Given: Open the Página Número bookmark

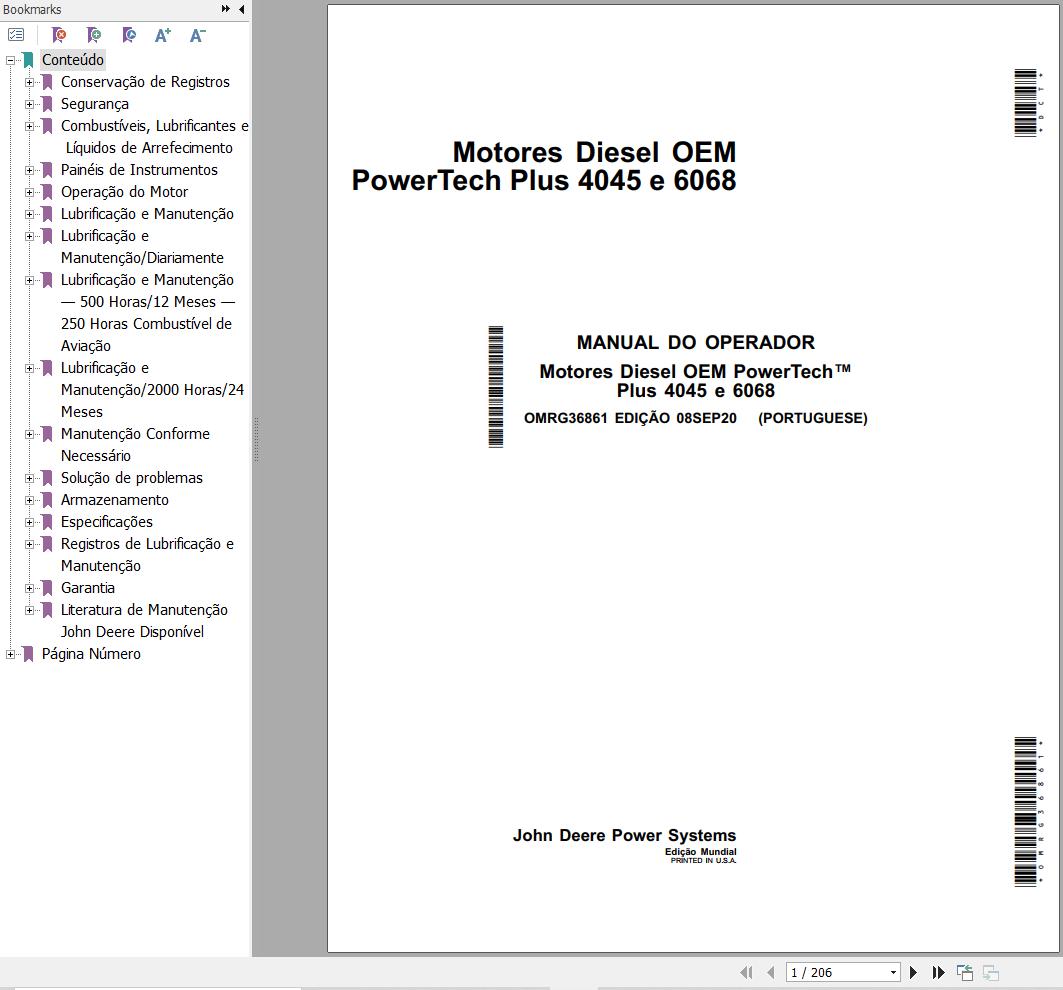Looking at the screenshot, I should [x=91, y=654].
